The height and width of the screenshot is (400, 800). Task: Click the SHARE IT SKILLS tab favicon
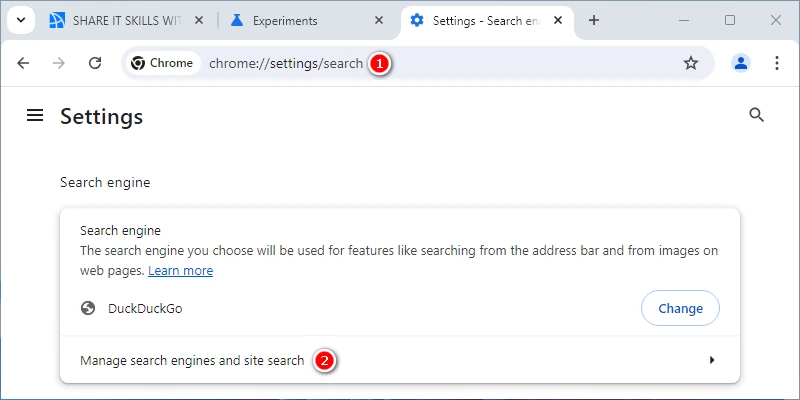pos(57,21)
